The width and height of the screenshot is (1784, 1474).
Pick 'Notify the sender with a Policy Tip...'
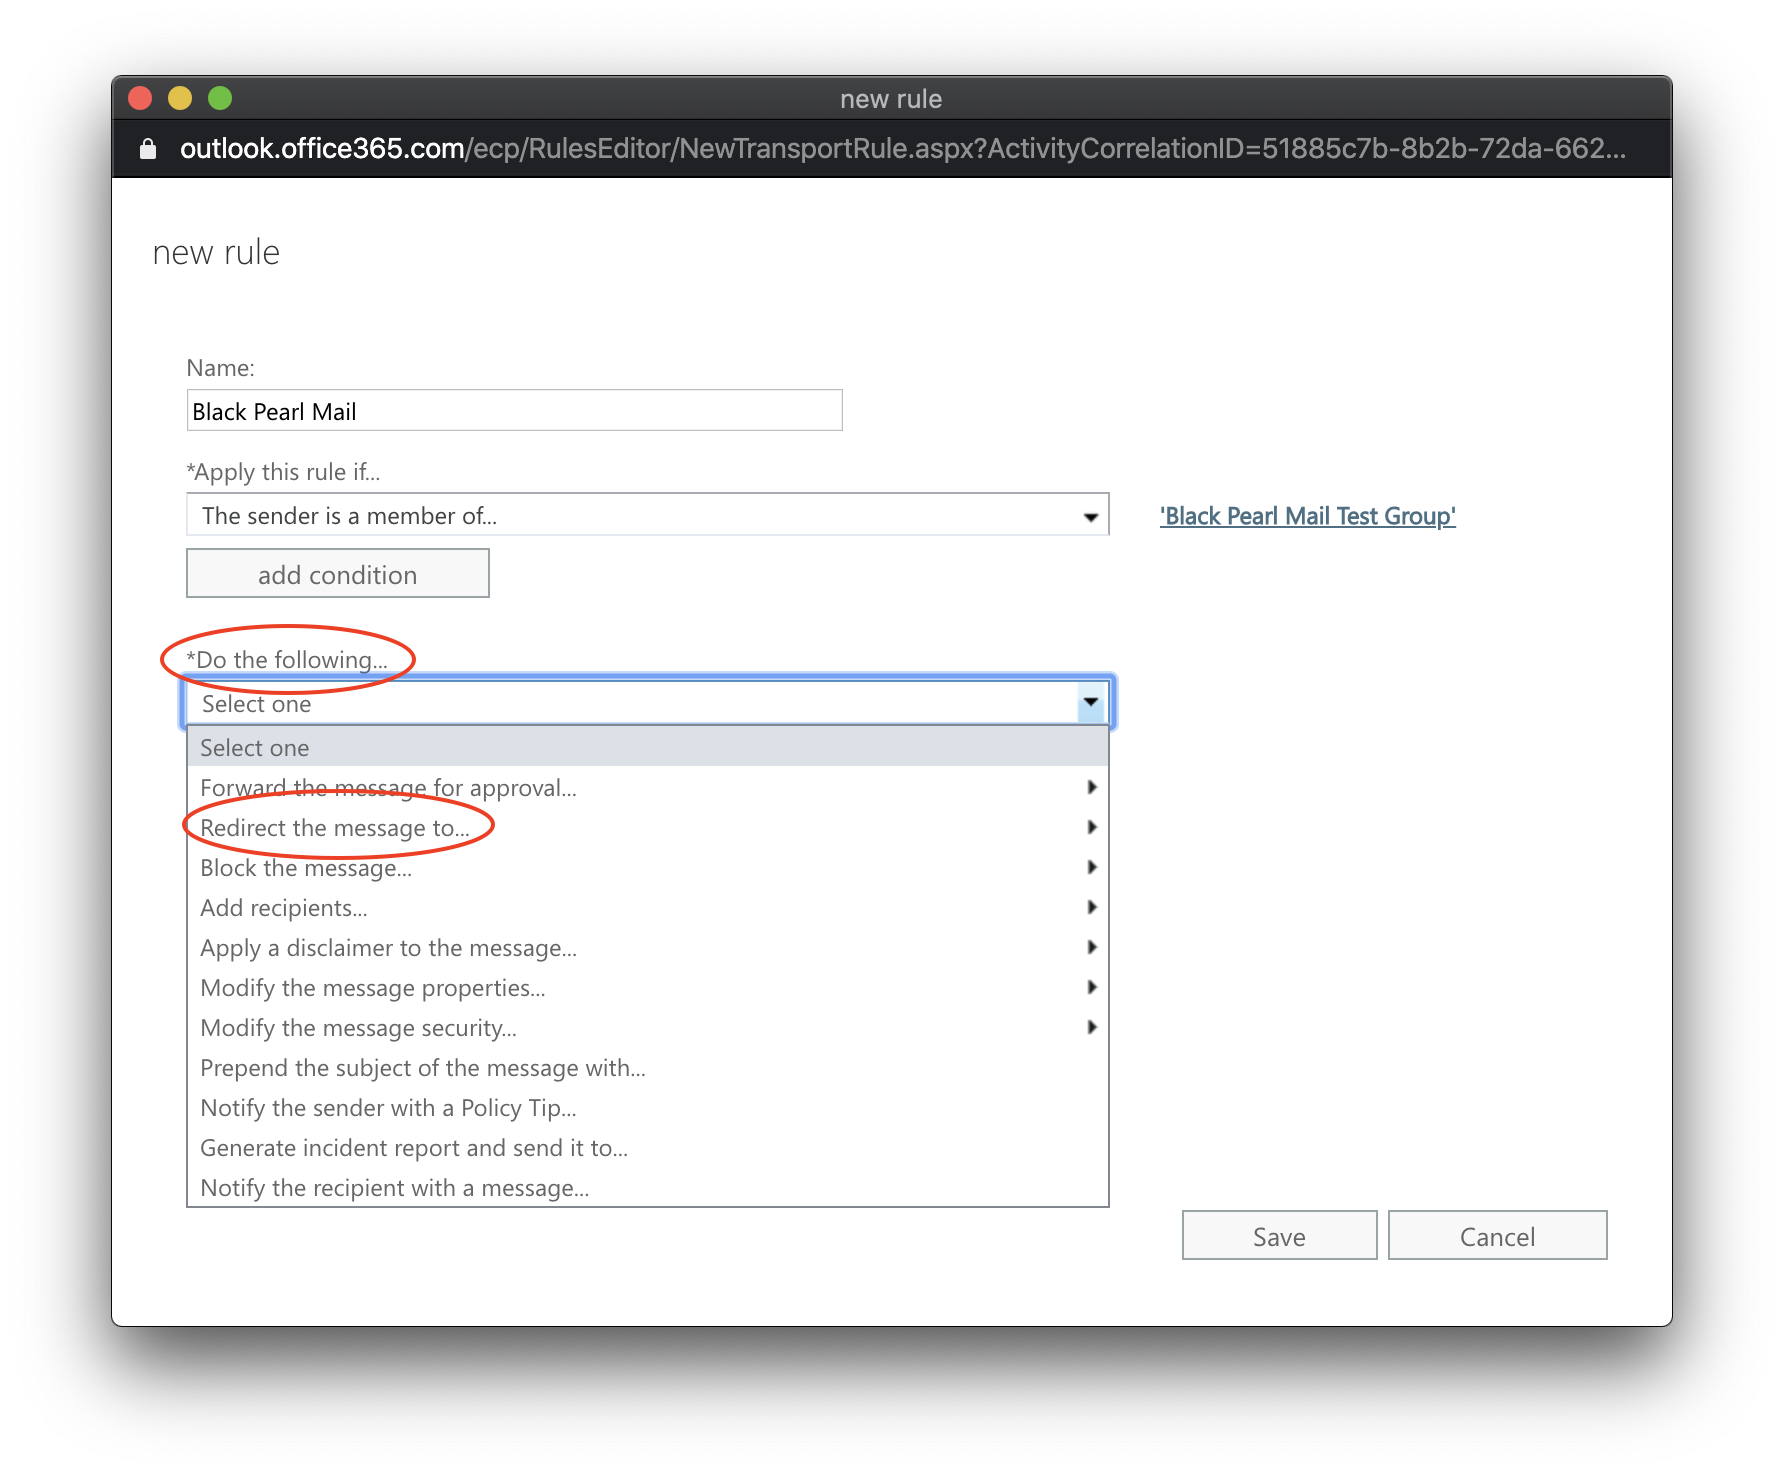point(648,1107)
